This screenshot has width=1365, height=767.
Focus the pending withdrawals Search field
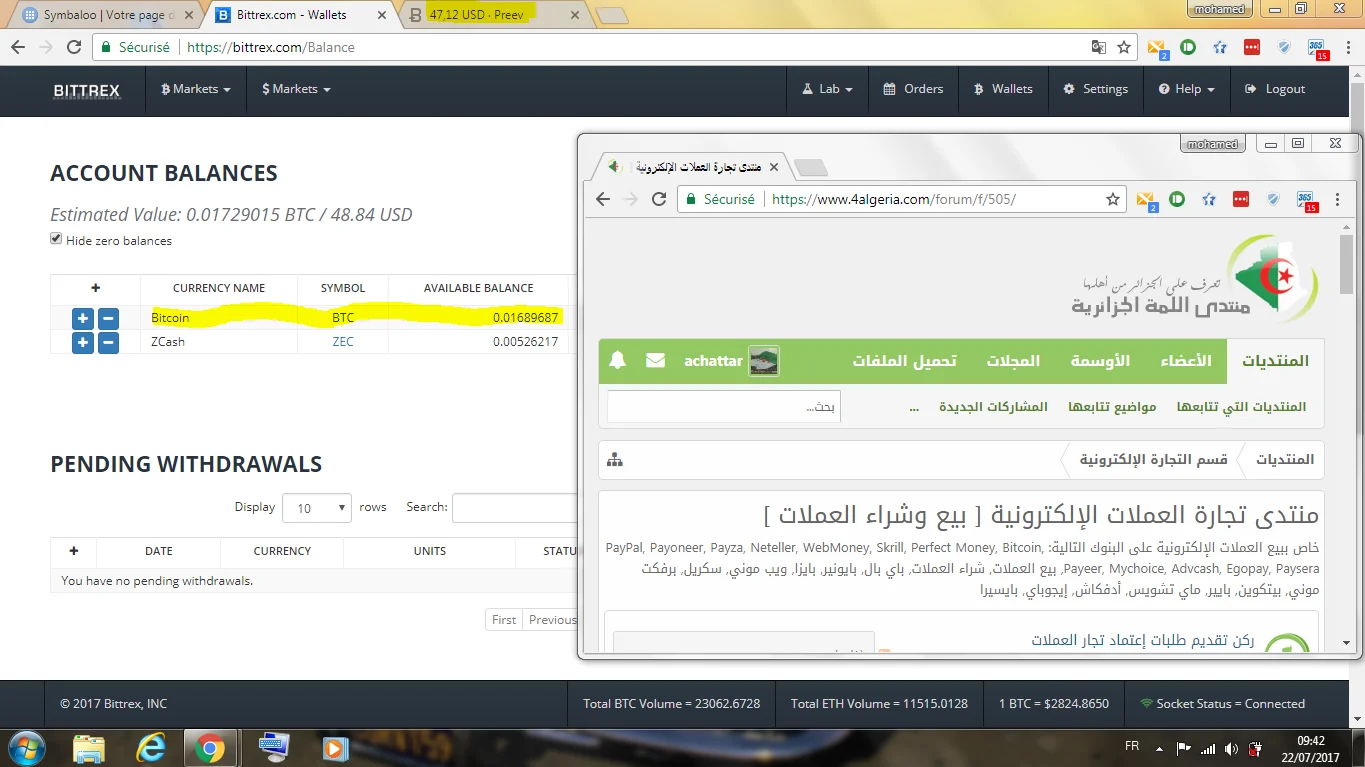(514, 508)
